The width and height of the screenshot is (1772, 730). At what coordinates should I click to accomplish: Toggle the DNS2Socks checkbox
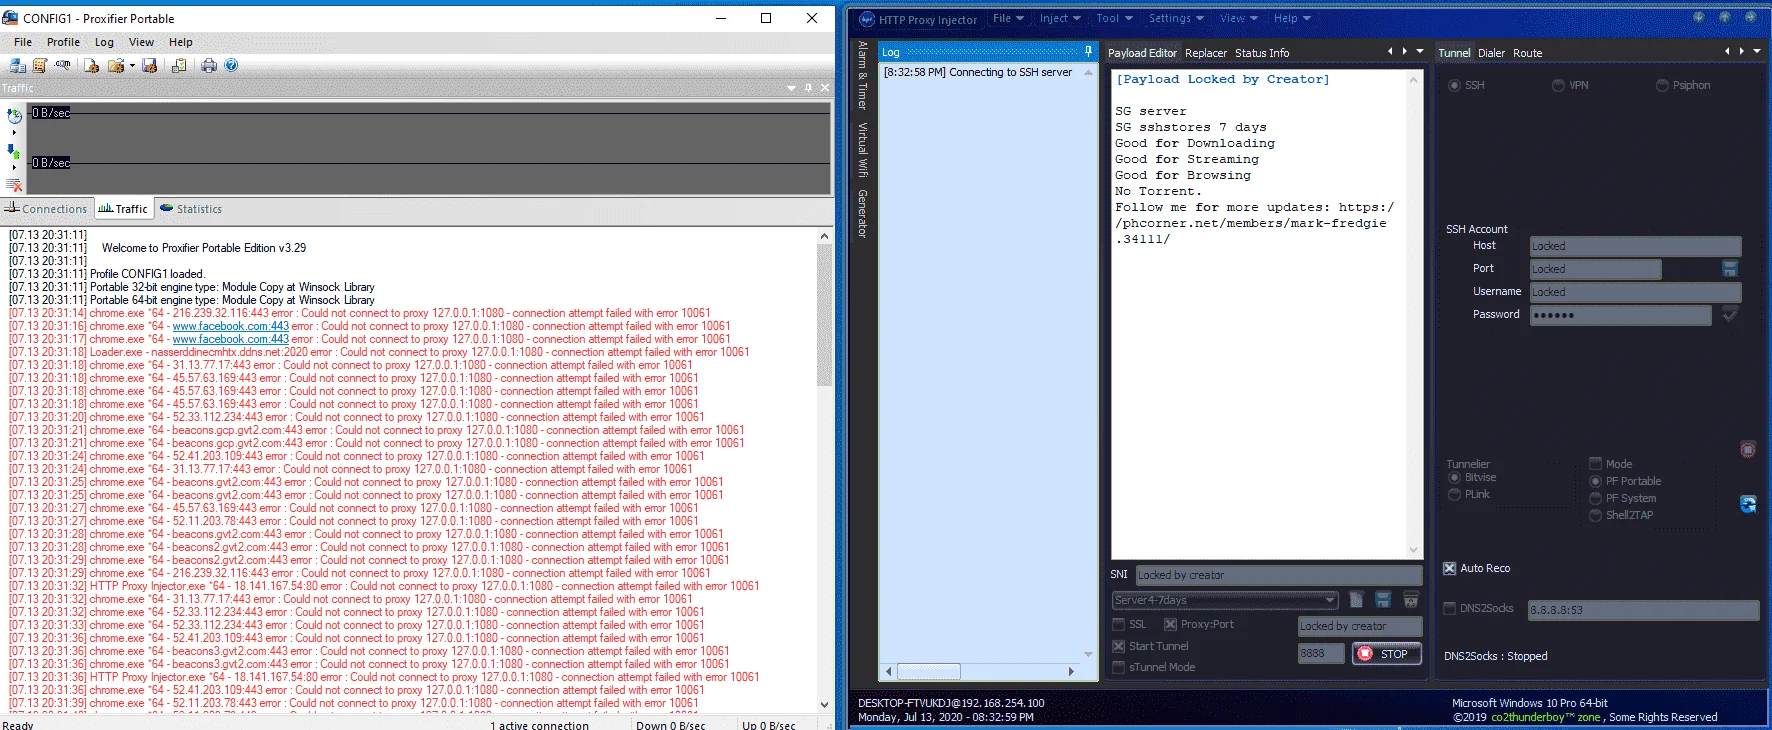click(1449, 608)
